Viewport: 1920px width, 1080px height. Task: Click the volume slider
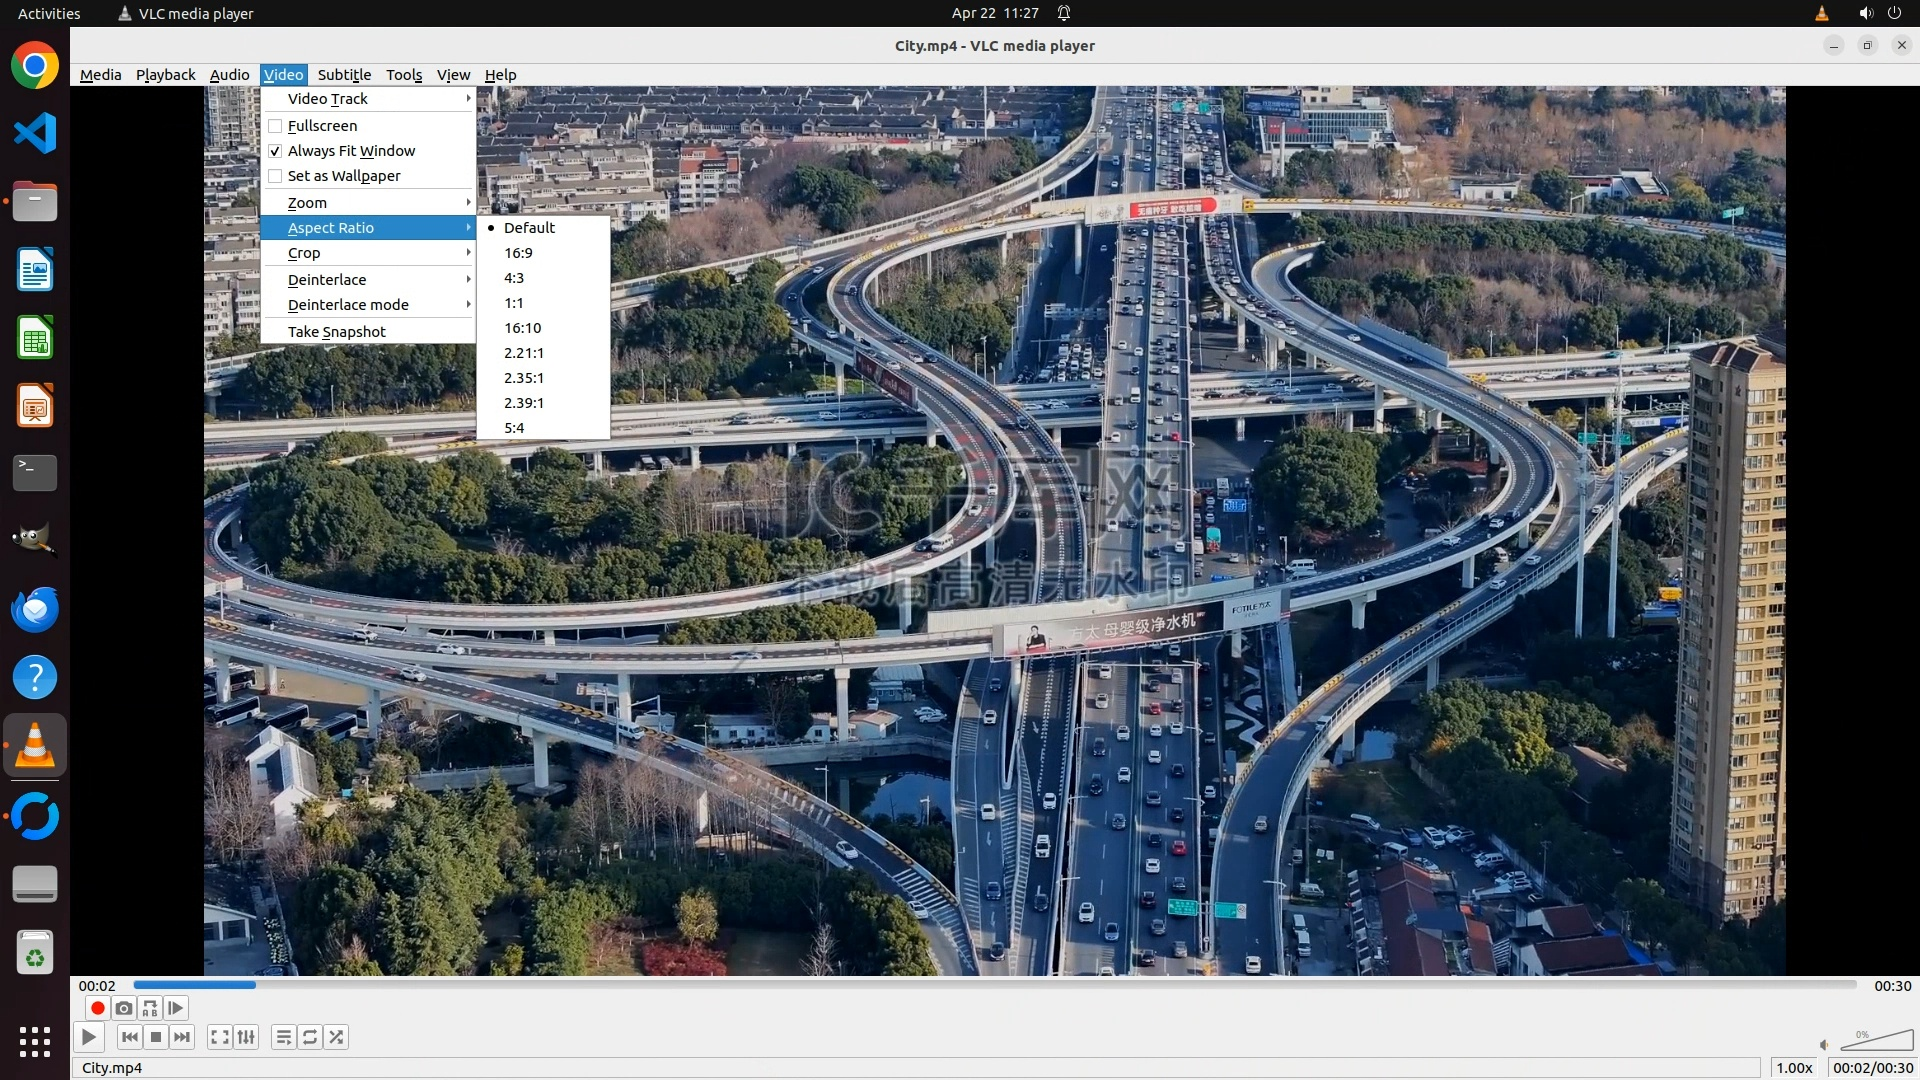[1876, 1041]
